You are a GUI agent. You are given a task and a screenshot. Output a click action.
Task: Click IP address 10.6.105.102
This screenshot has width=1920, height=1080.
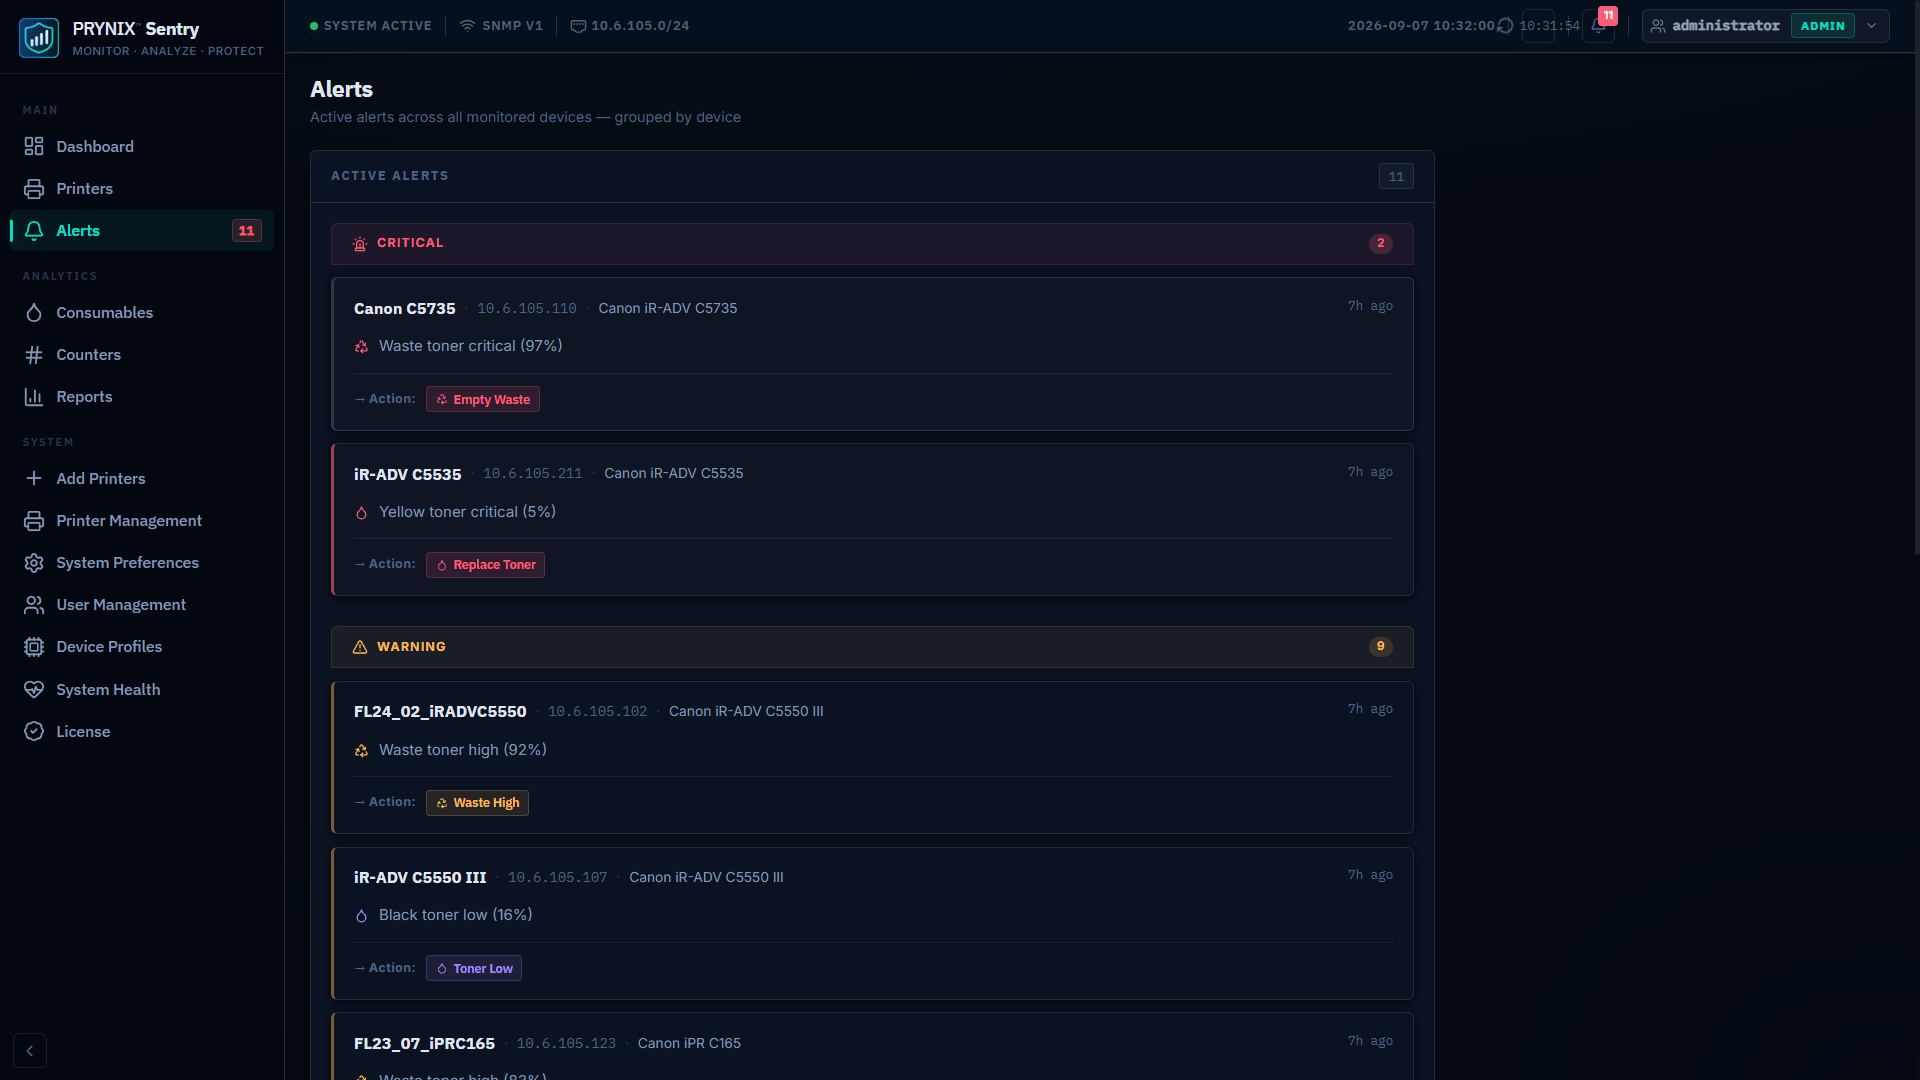click(x=598, y=711)
